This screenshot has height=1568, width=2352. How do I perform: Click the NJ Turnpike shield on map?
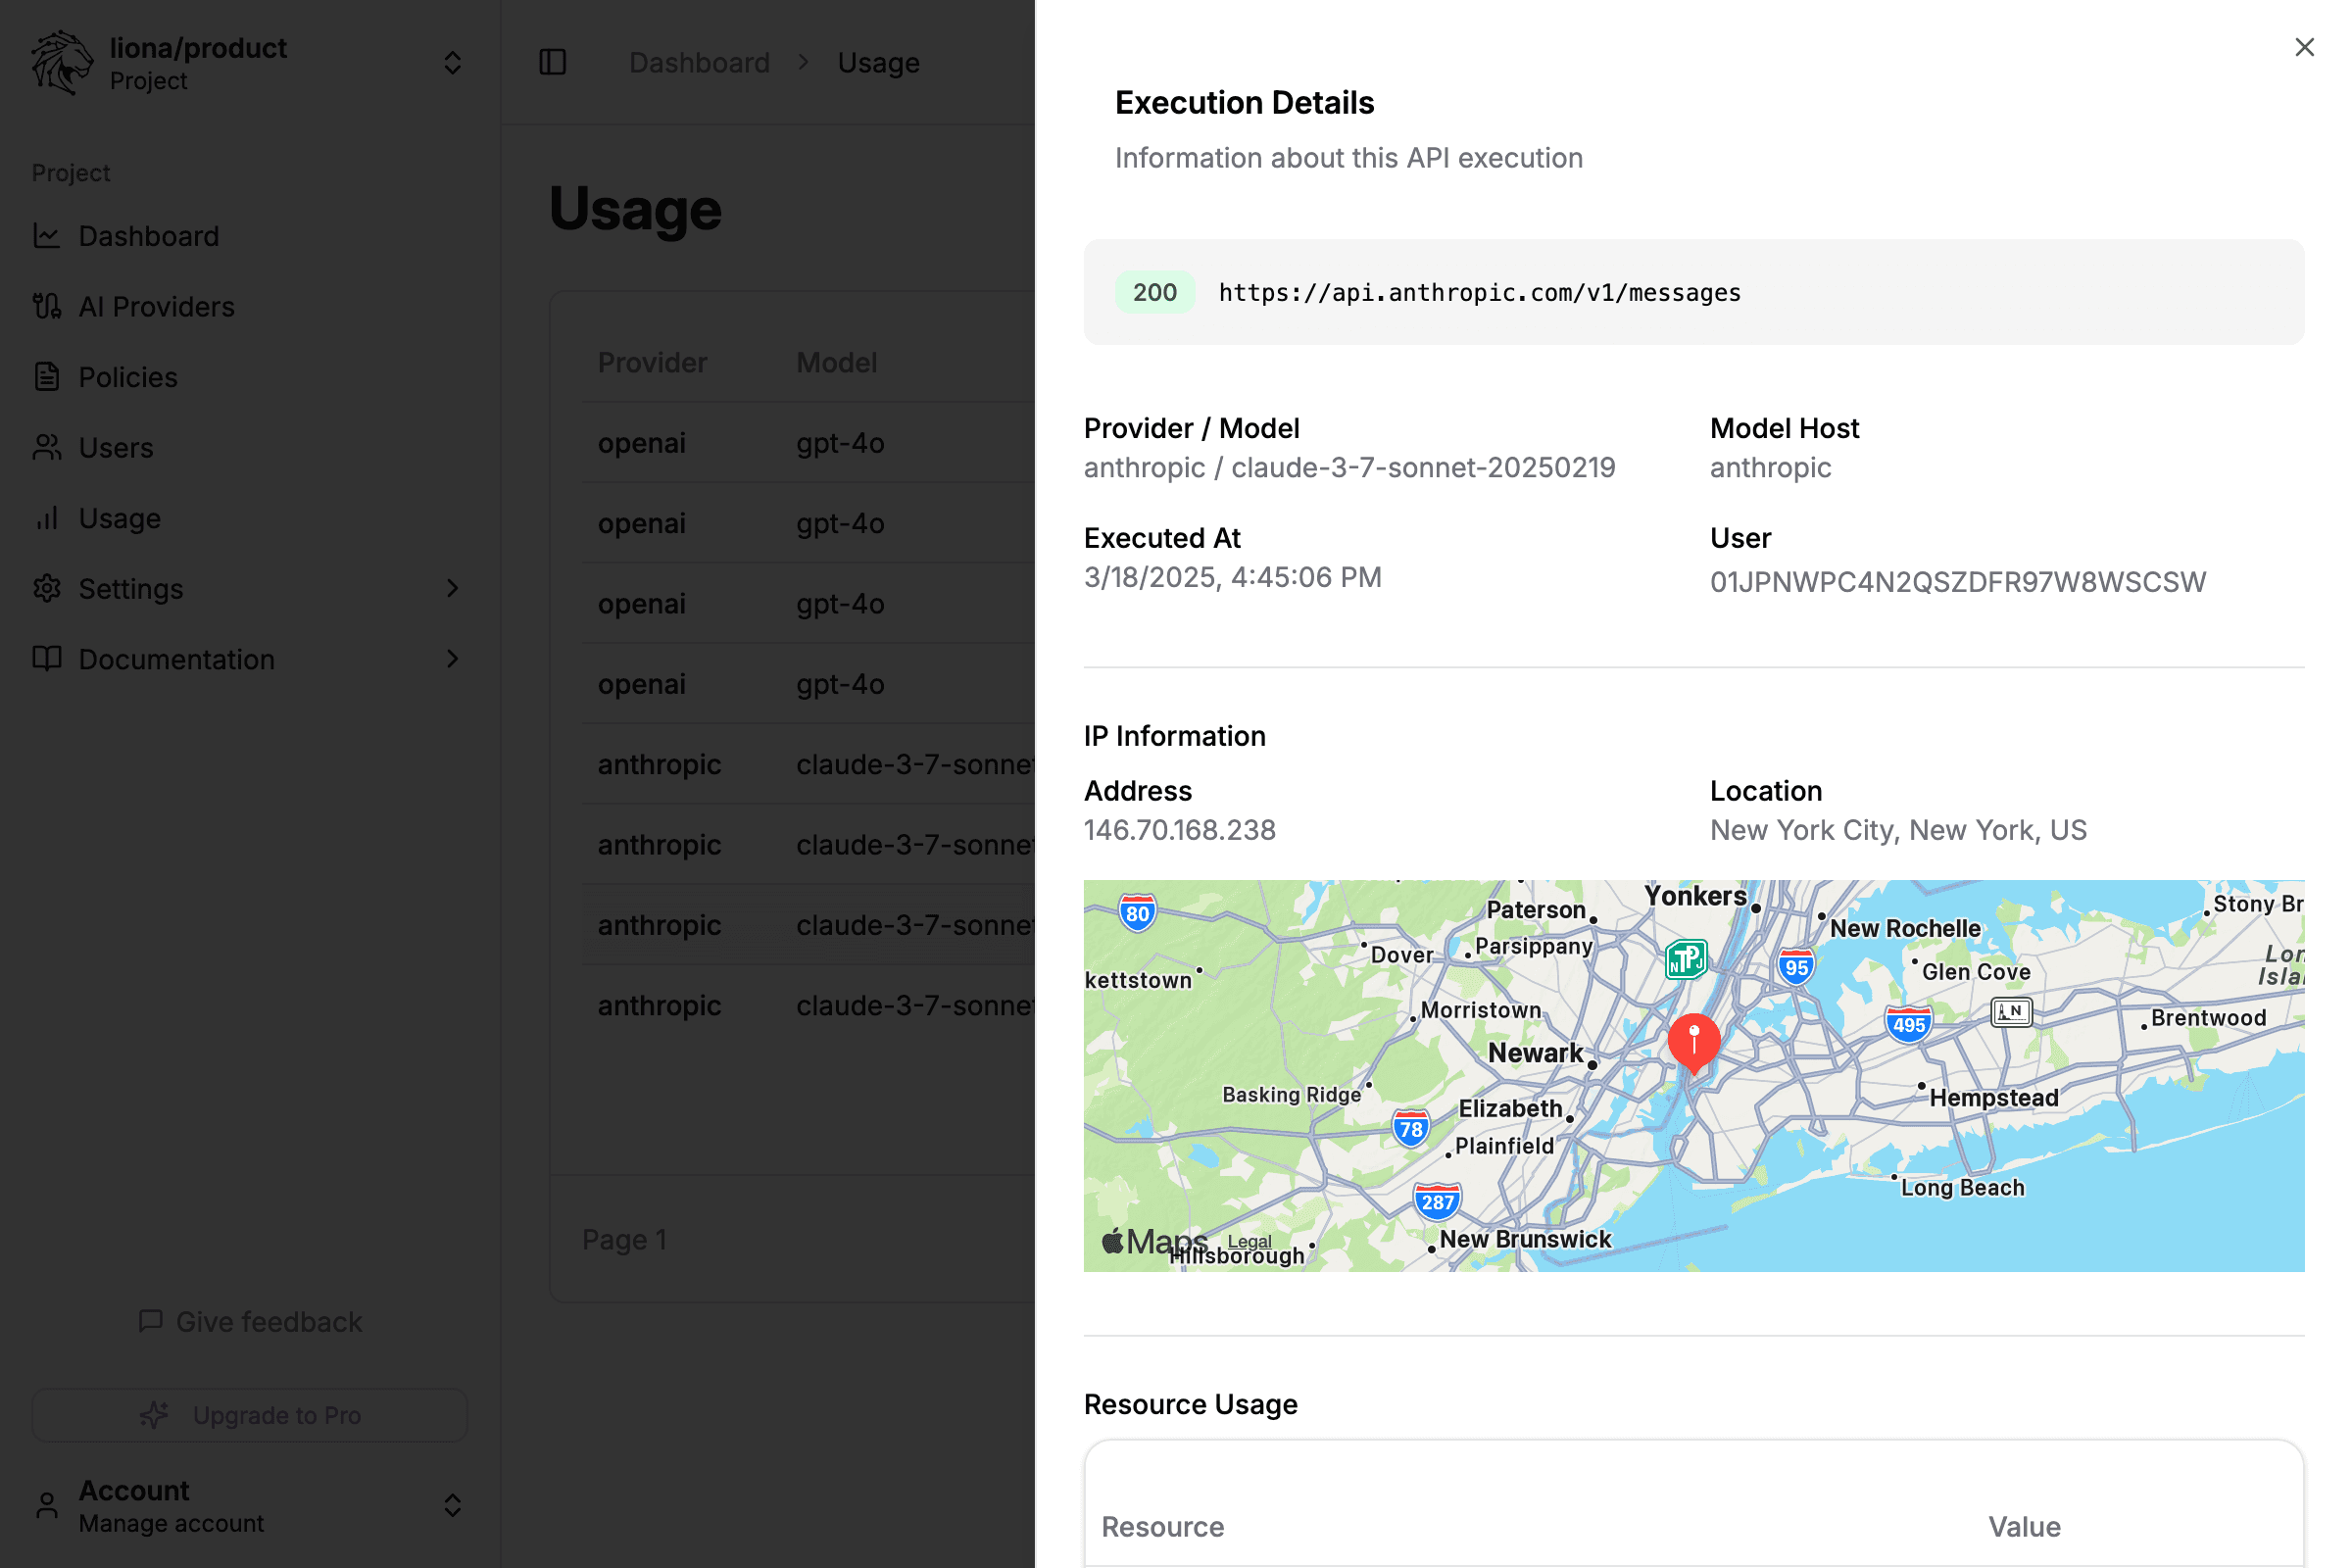pos(1686,959)
